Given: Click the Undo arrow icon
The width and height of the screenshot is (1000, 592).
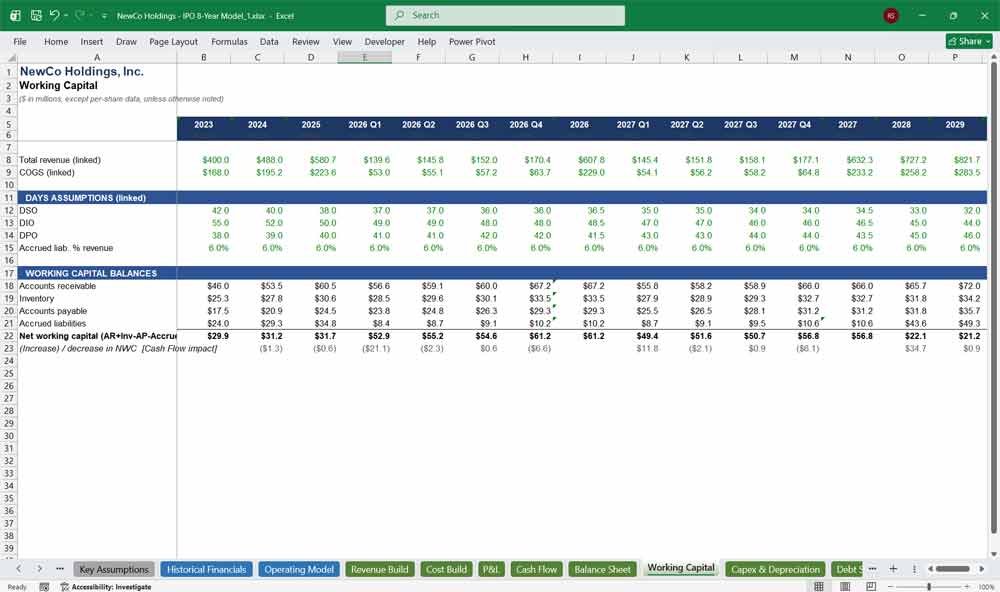Looking at the screenshot, I should pos(55,15).
